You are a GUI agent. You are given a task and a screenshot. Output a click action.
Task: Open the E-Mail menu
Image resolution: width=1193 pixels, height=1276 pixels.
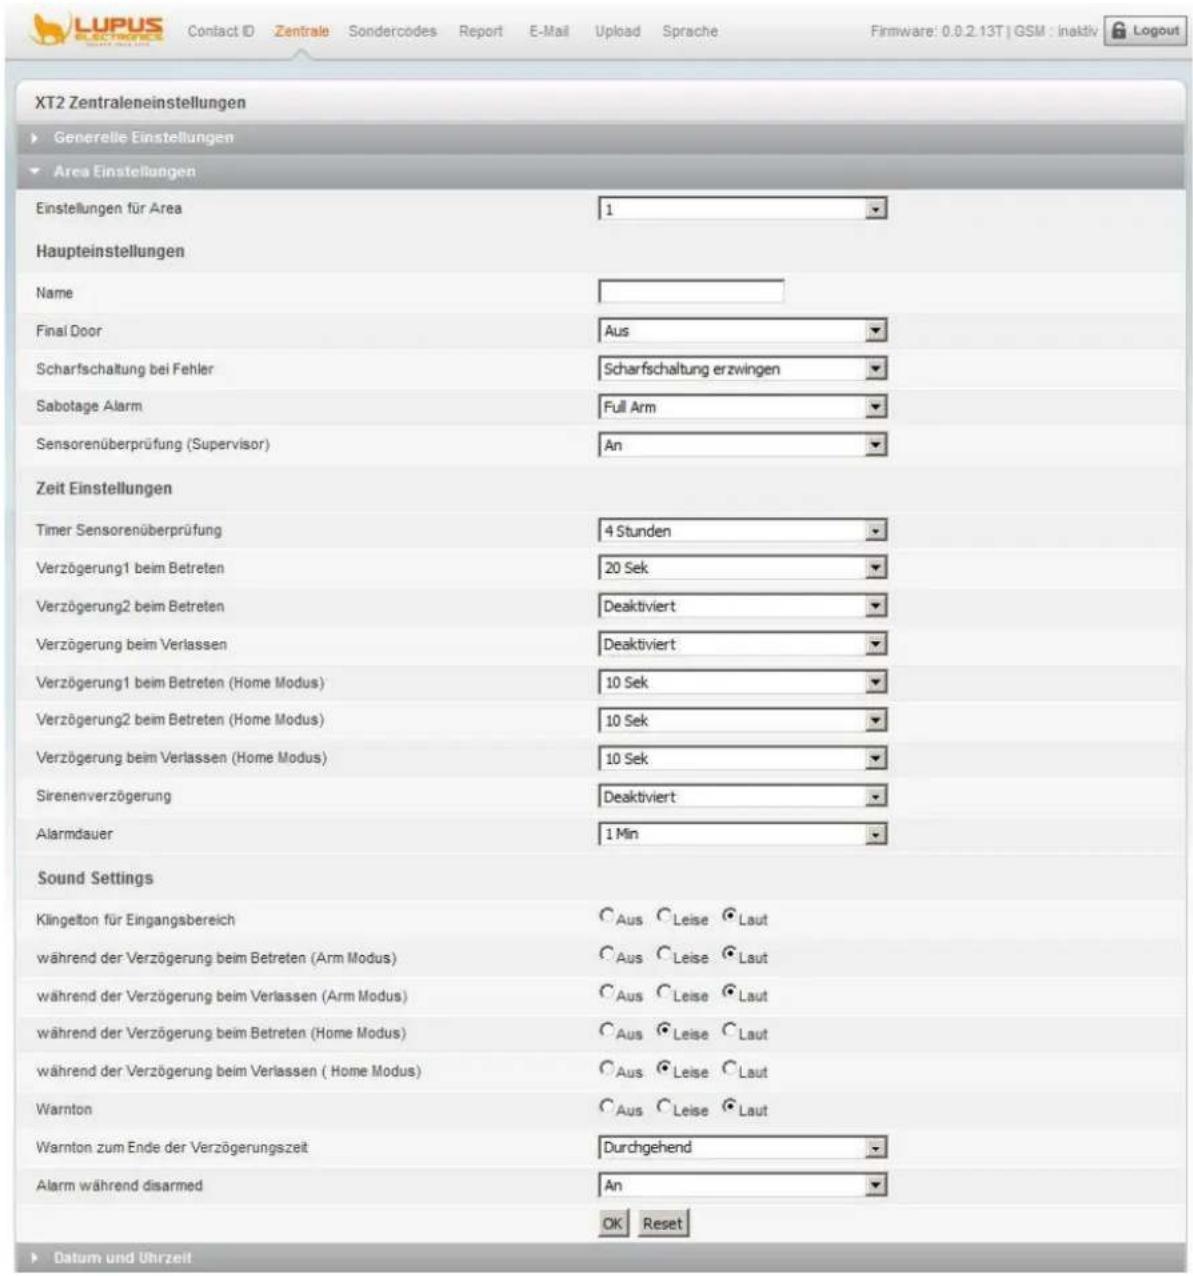(x=549, y=31)
